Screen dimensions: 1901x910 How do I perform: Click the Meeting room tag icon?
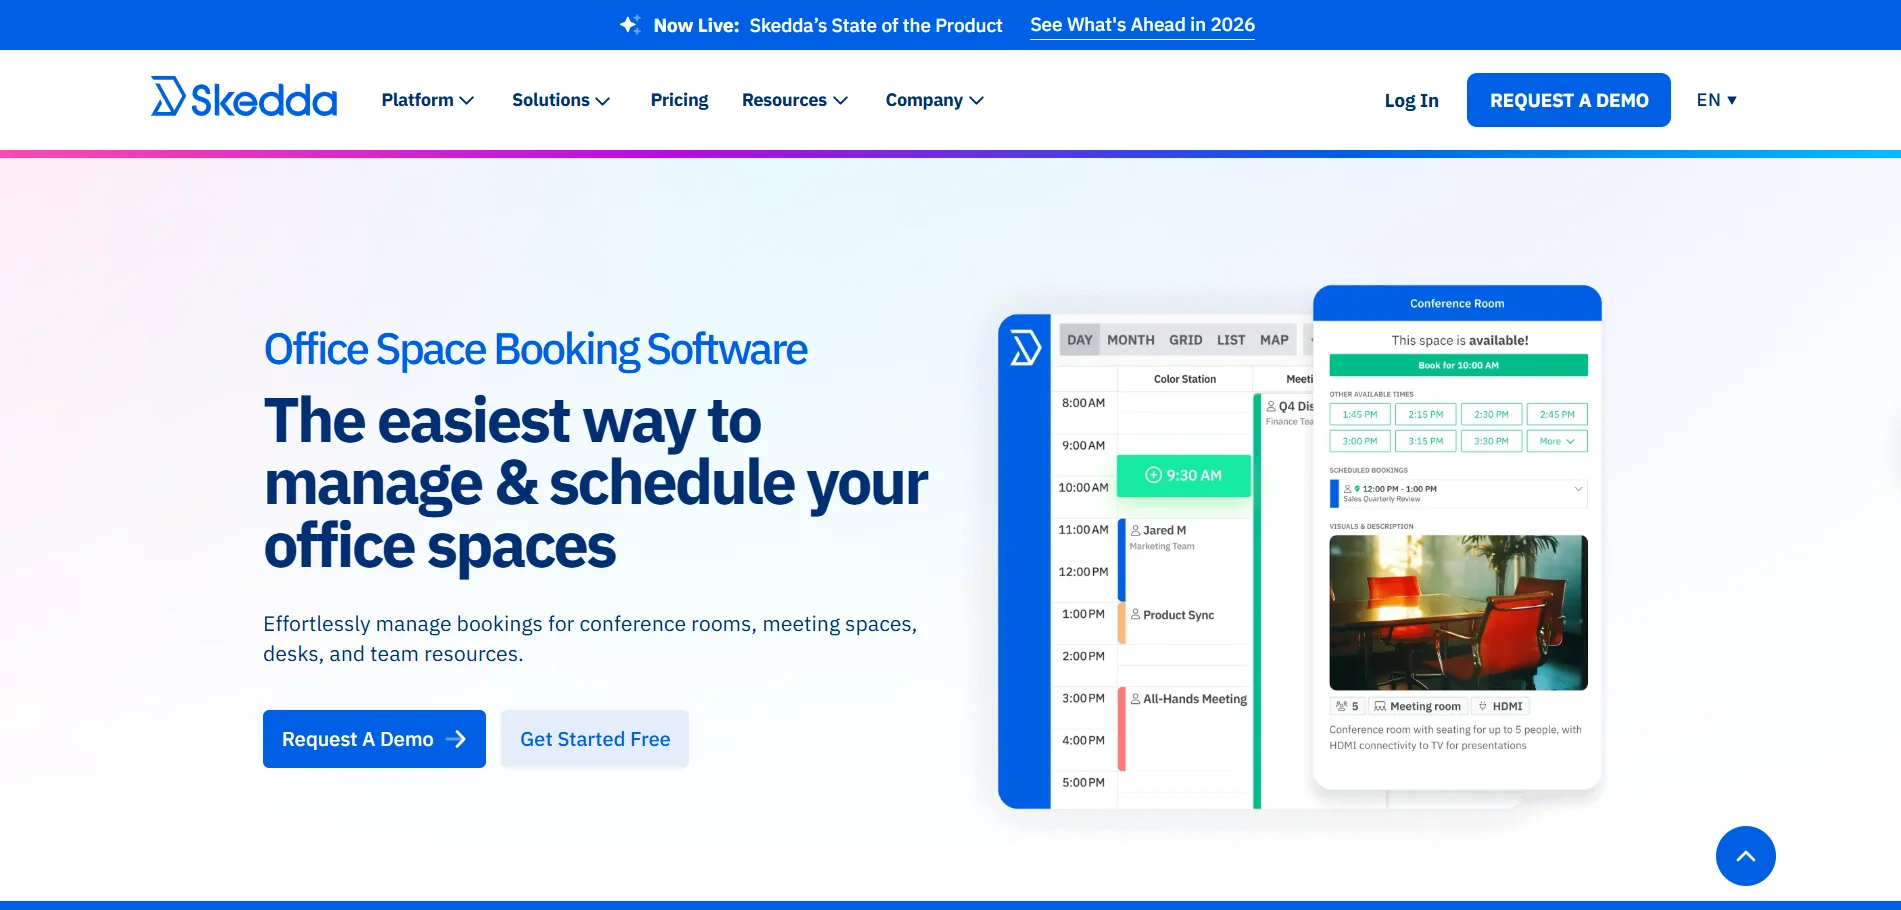(1380, 706)
